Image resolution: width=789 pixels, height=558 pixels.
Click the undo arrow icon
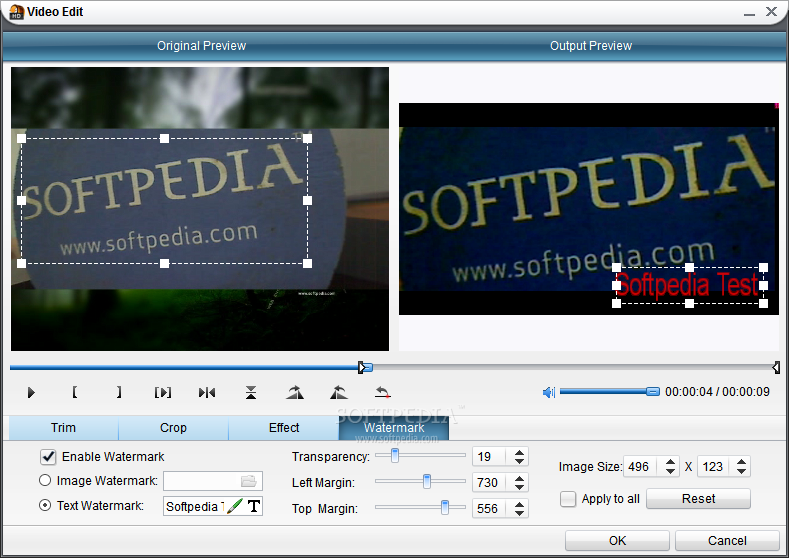[x=383, y=392]
